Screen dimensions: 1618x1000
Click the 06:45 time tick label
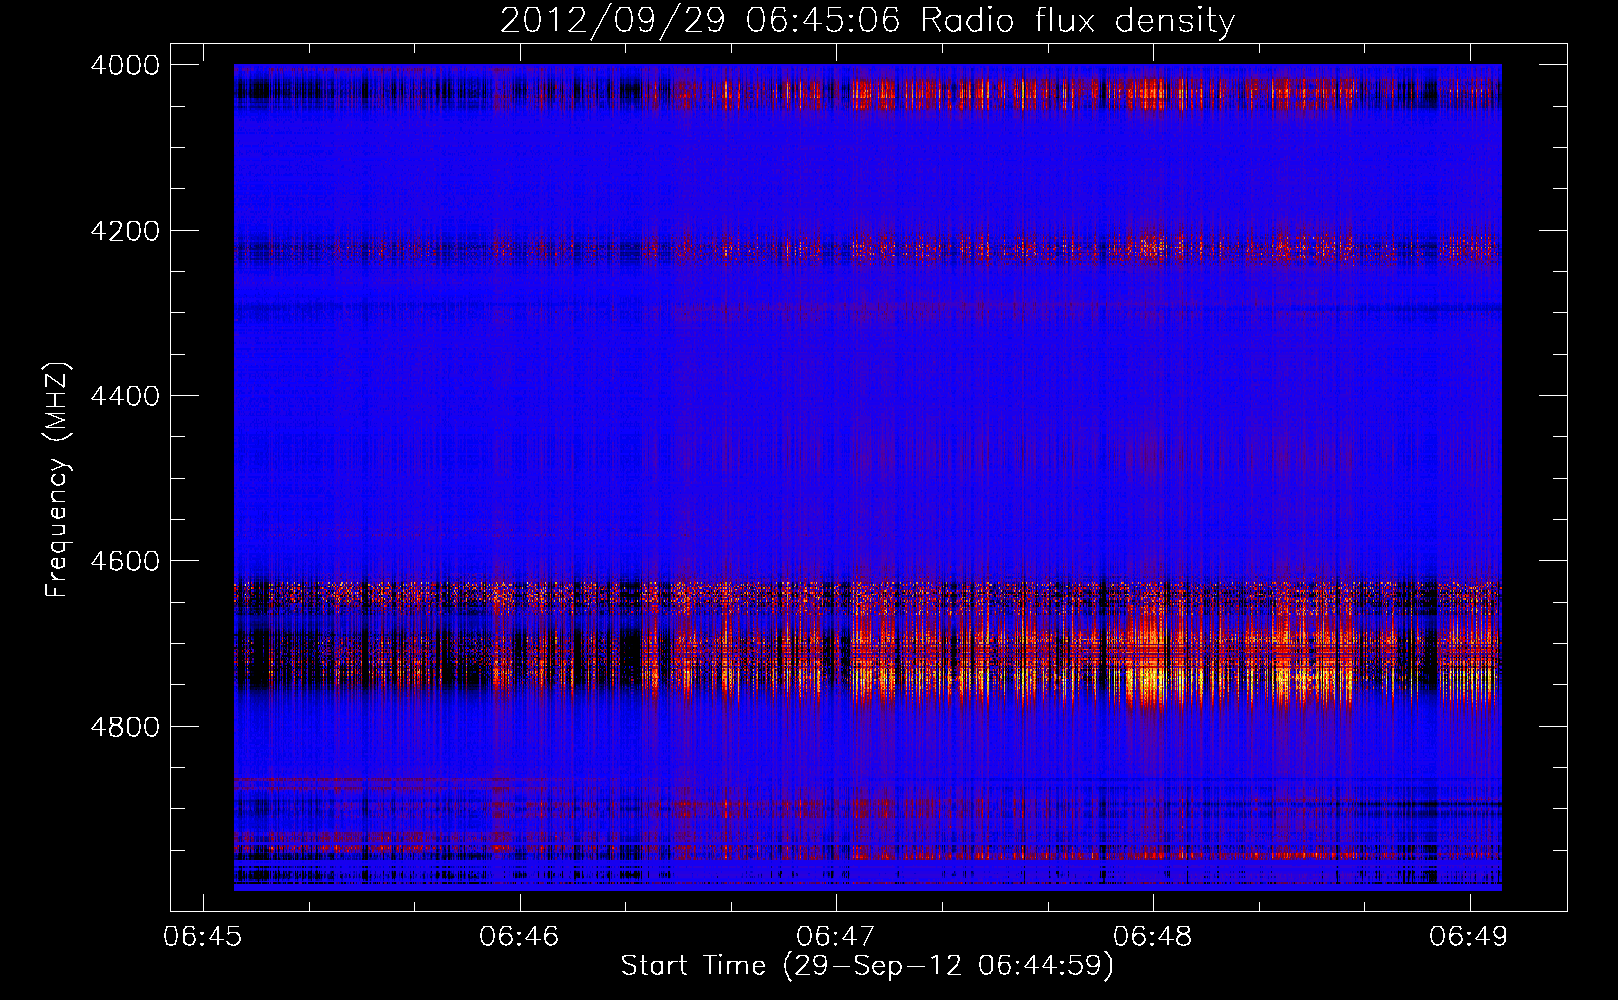[x=203, y=936]
